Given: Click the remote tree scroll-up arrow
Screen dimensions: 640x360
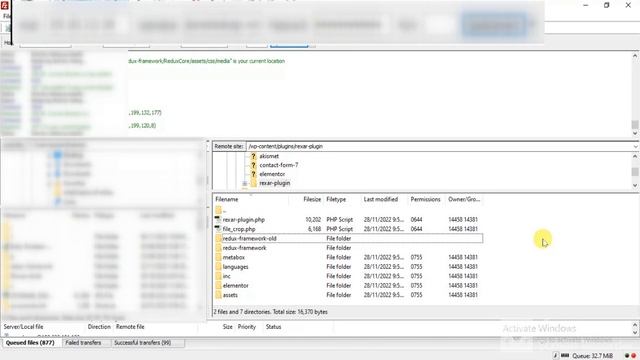Looking at the screenshot, I should (x=635, y=156).
